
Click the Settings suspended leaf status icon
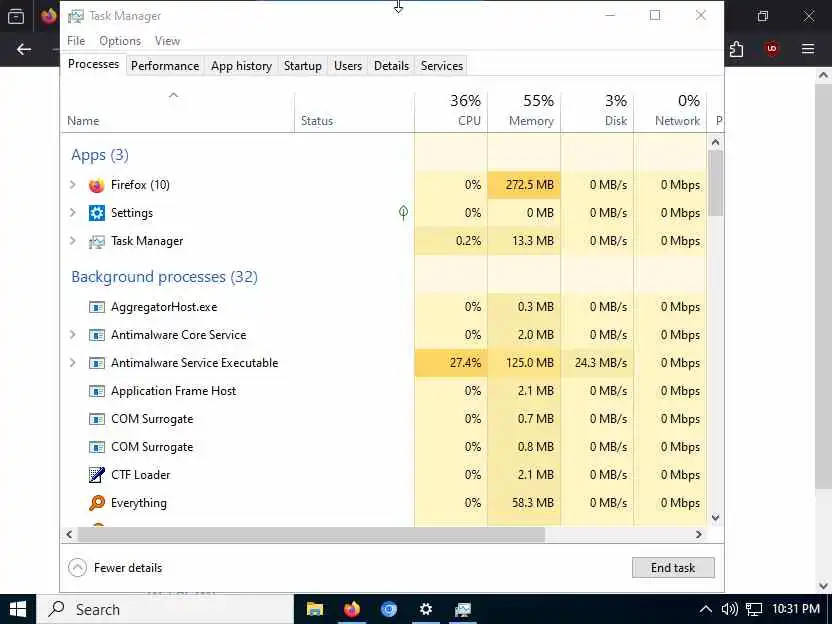point(403,213)
